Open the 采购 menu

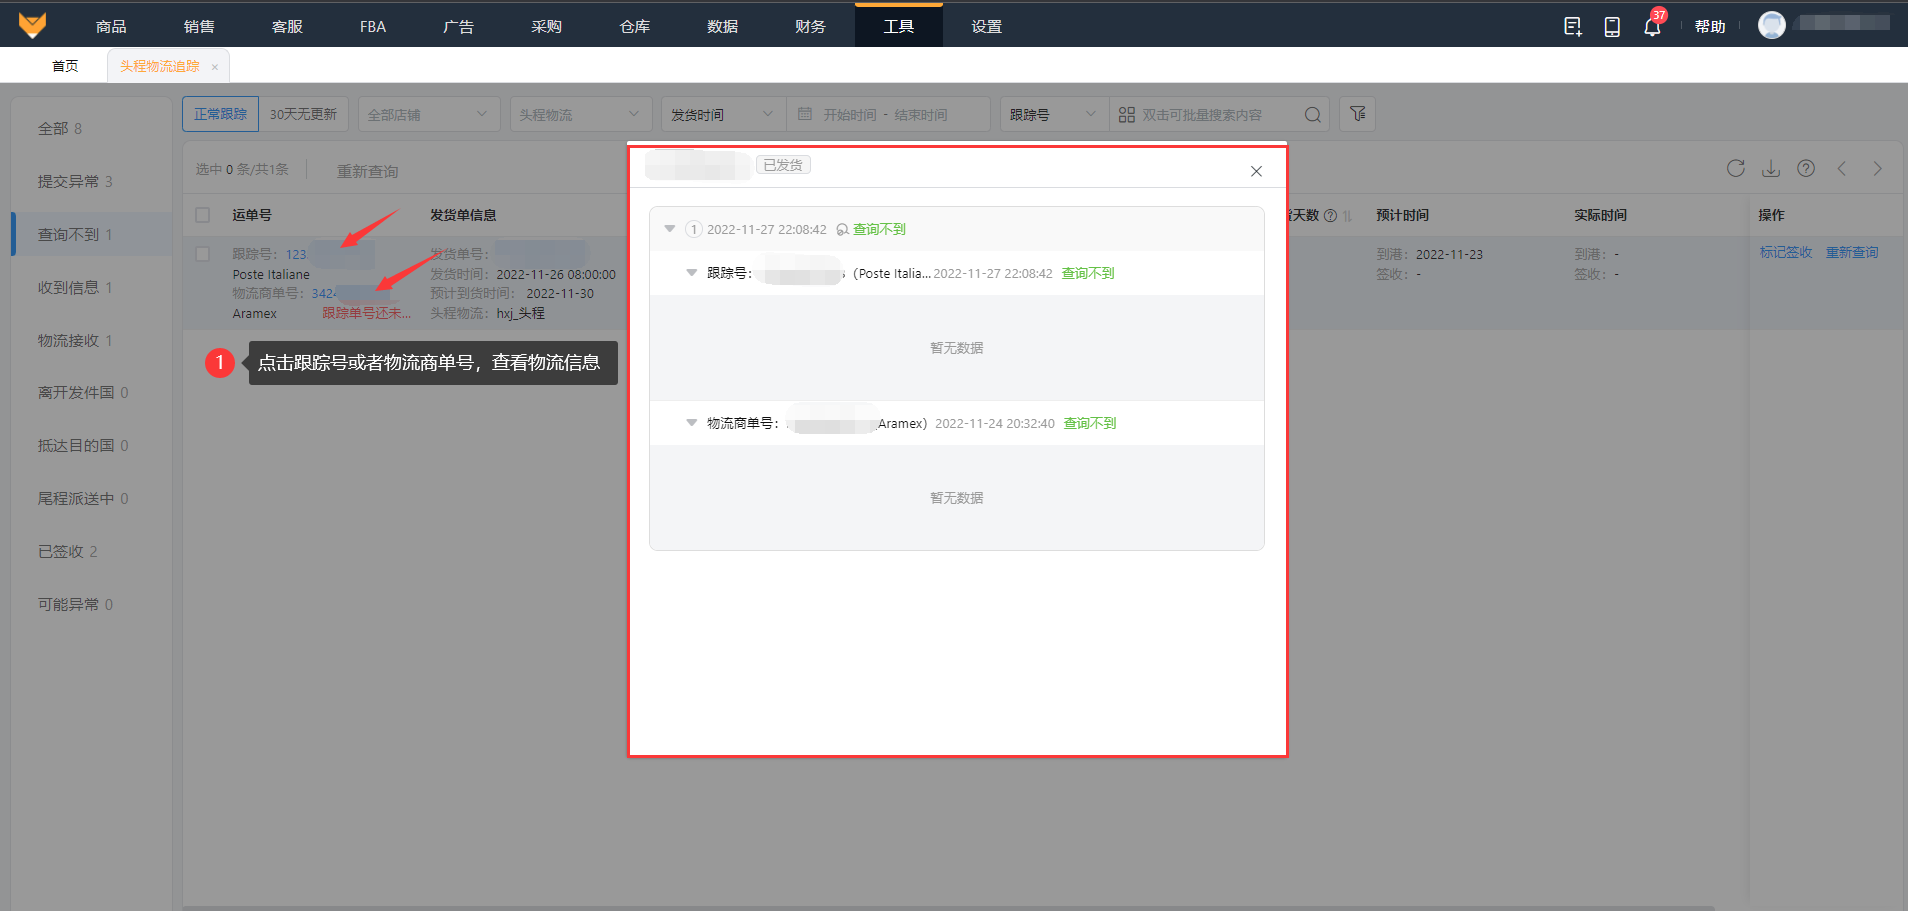tap(547, 26)
